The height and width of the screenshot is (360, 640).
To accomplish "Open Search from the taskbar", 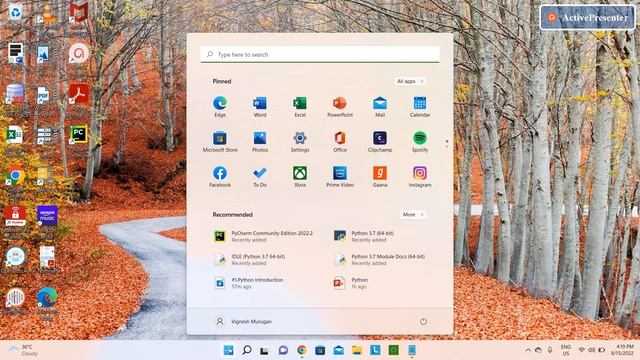I will pos(247,350).
